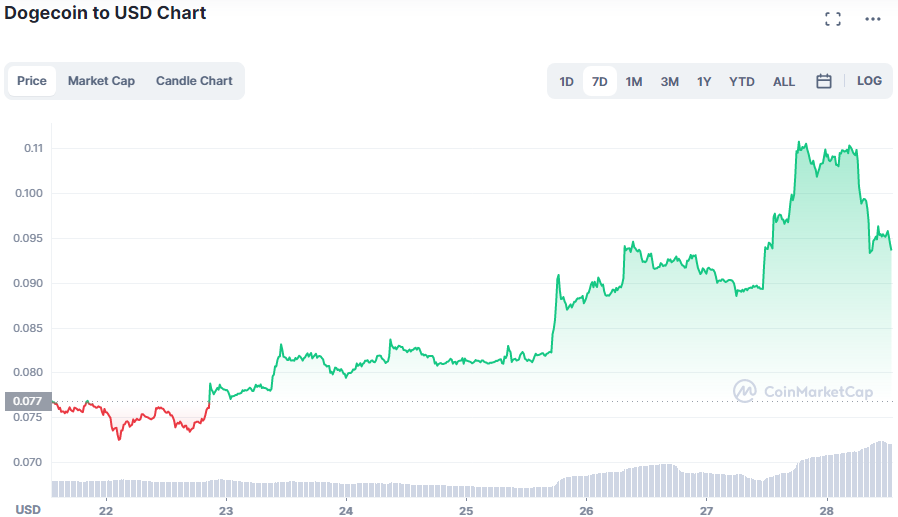Set chart range to 1Y
898x517 pixels.
click(x=704, y=81)
